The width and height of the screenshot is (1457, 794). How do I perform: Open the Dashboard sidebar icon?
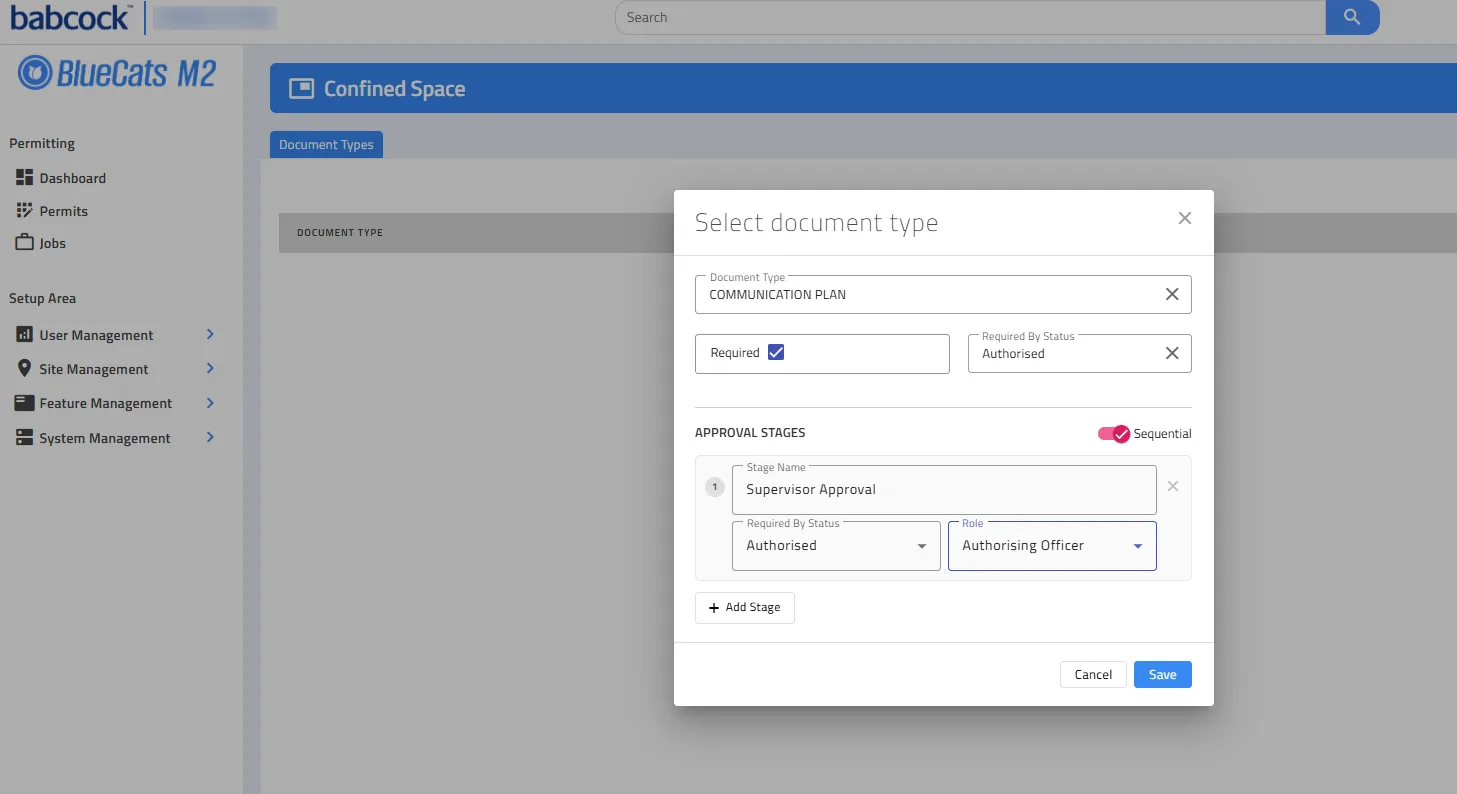pos(25,177)
